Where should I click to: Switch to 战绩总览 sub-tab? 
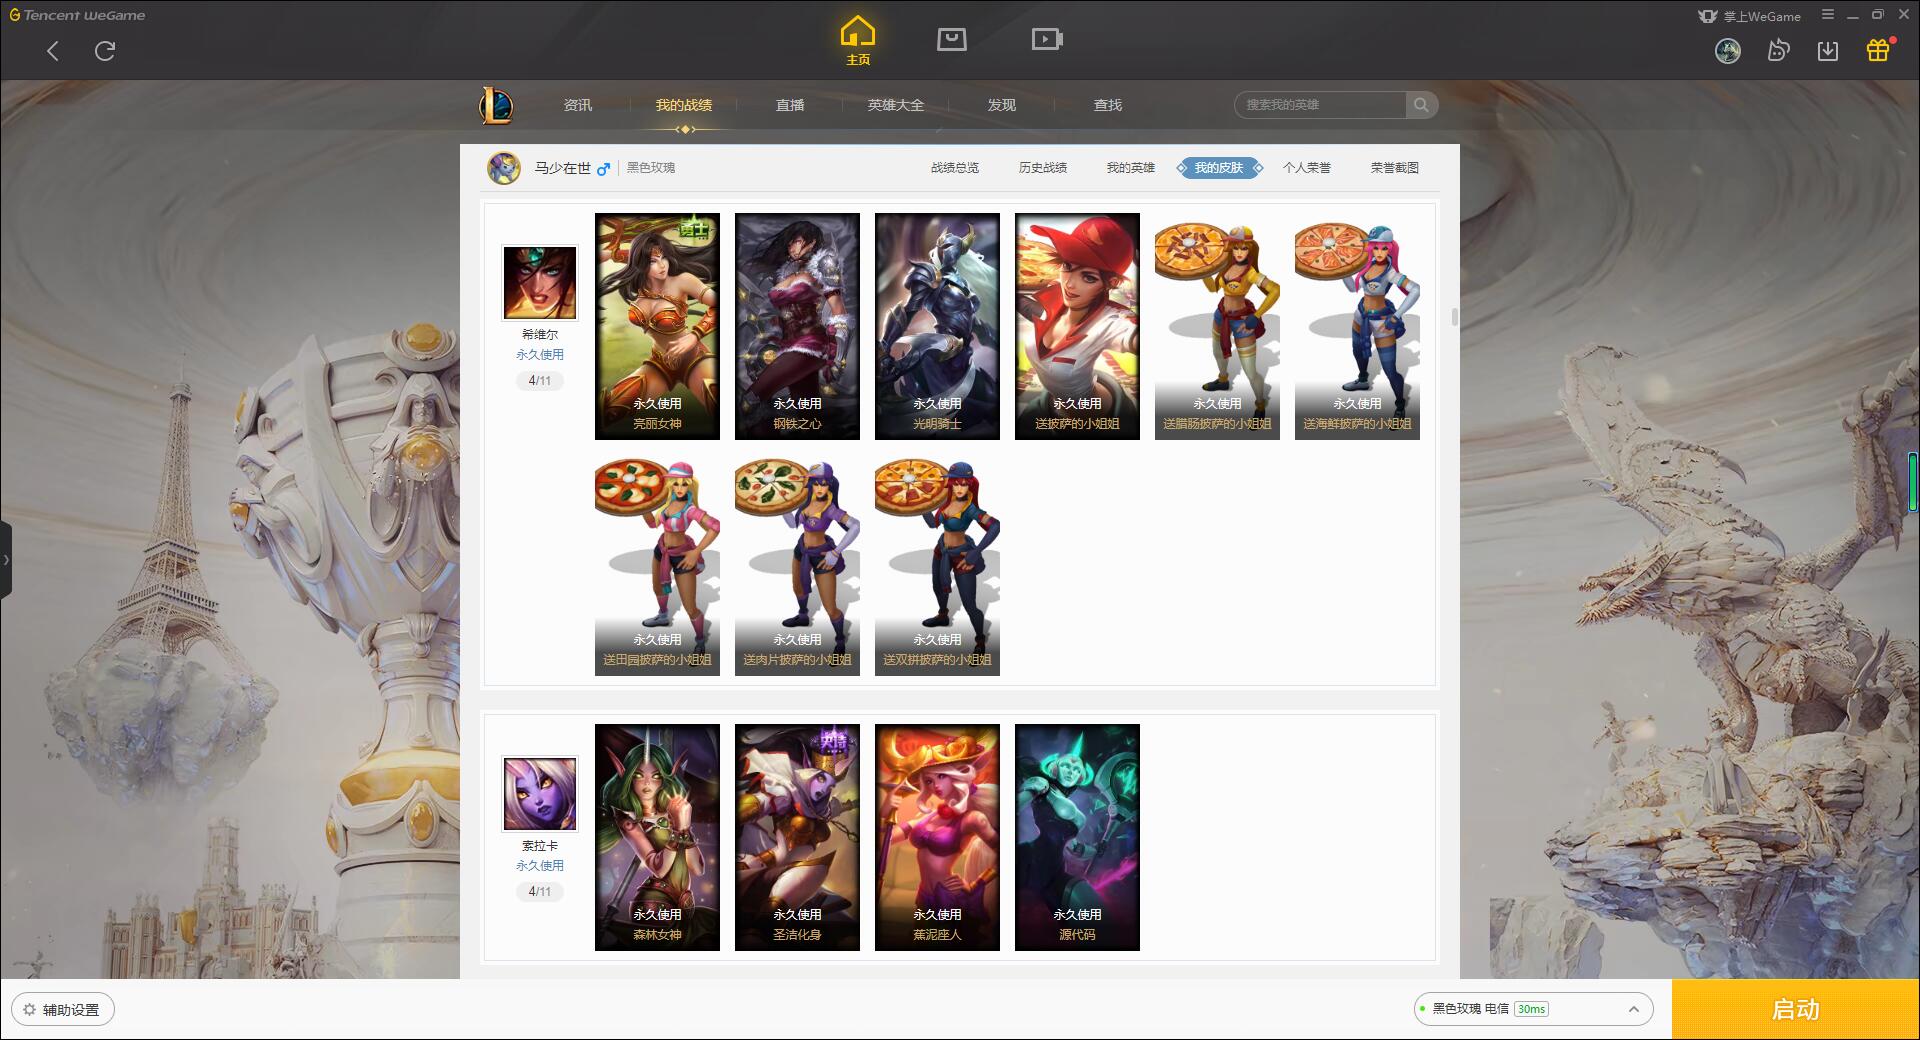coord(955,168)
